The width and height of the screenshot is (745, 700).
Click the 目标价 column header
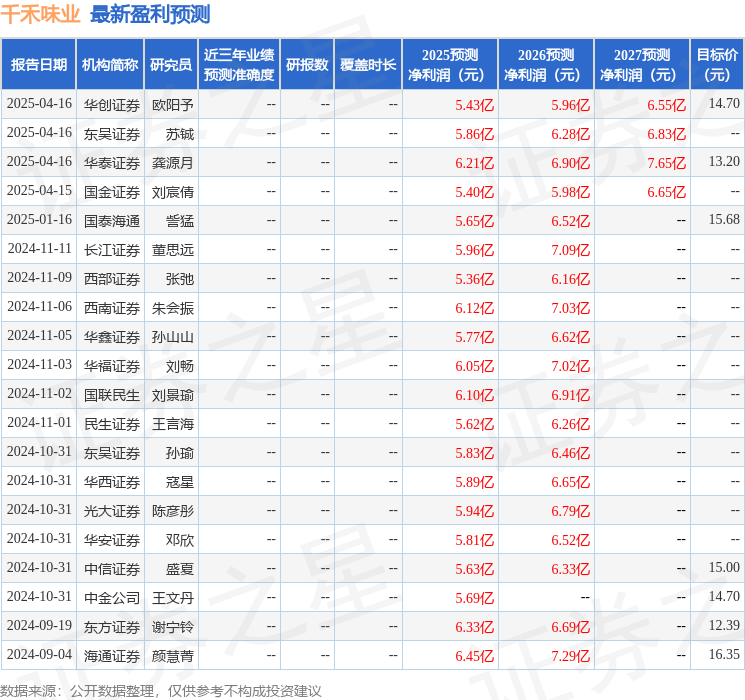717,65
